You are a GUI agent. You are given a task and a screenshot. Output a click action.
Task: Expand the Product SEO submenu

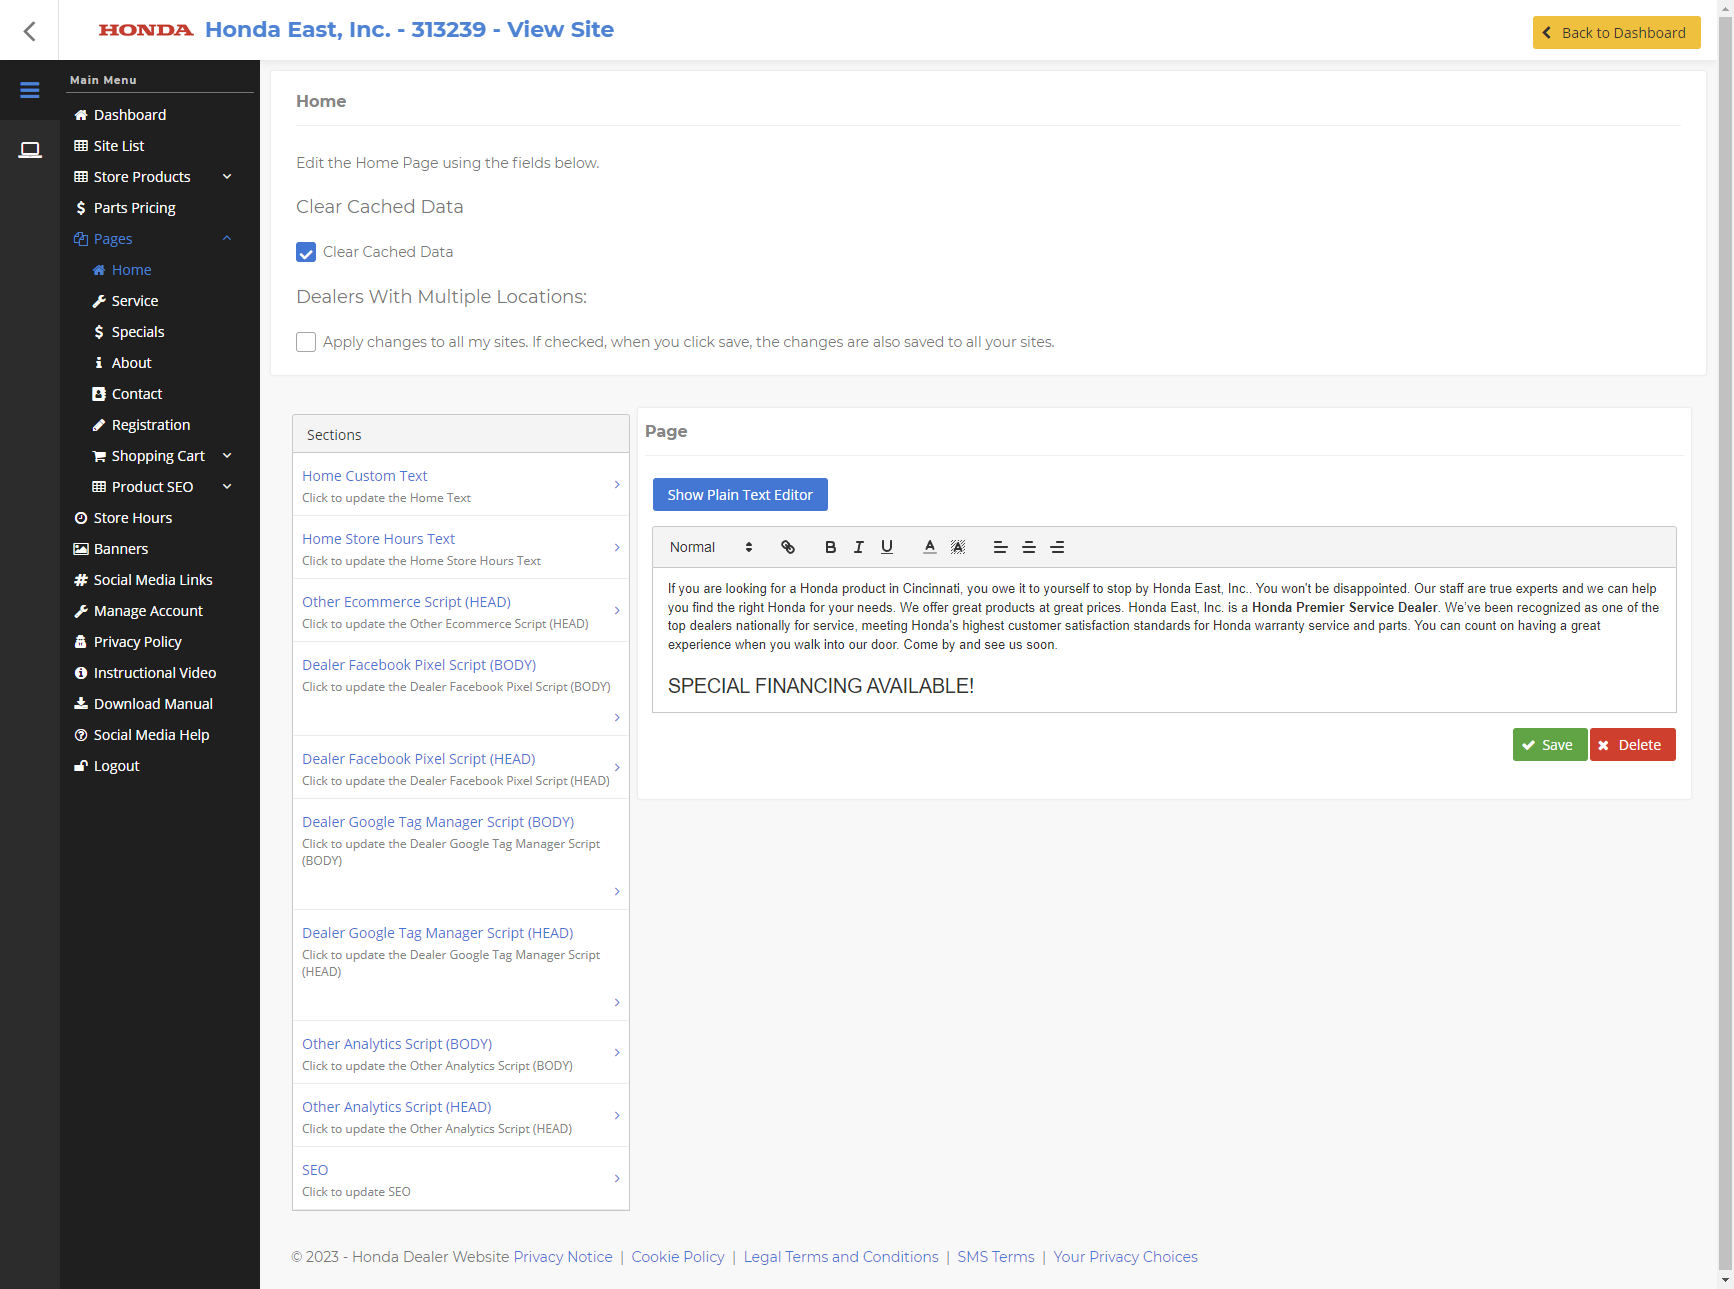point(227,487)
